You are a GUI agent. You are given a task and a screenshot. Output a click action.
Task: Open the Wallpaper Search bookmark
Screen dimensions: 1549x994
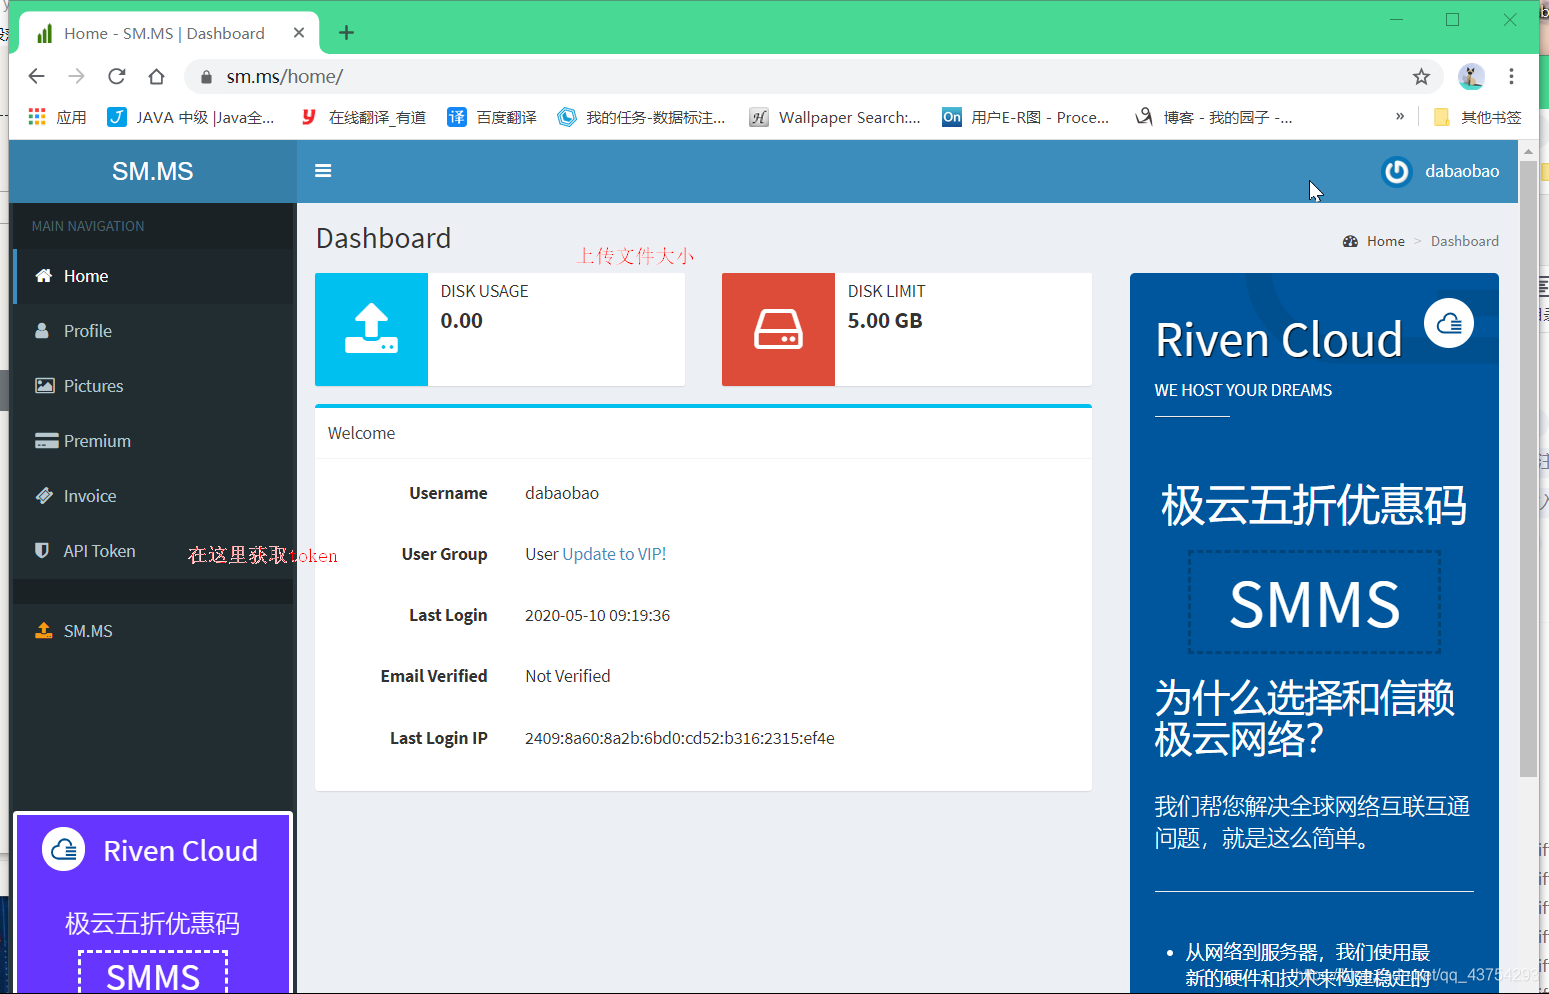[x=836, y=117]
